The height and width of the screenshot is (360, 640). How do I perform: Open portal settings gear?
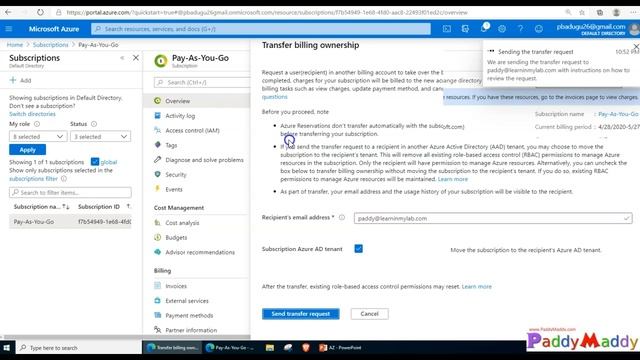[x=502, y=29]
